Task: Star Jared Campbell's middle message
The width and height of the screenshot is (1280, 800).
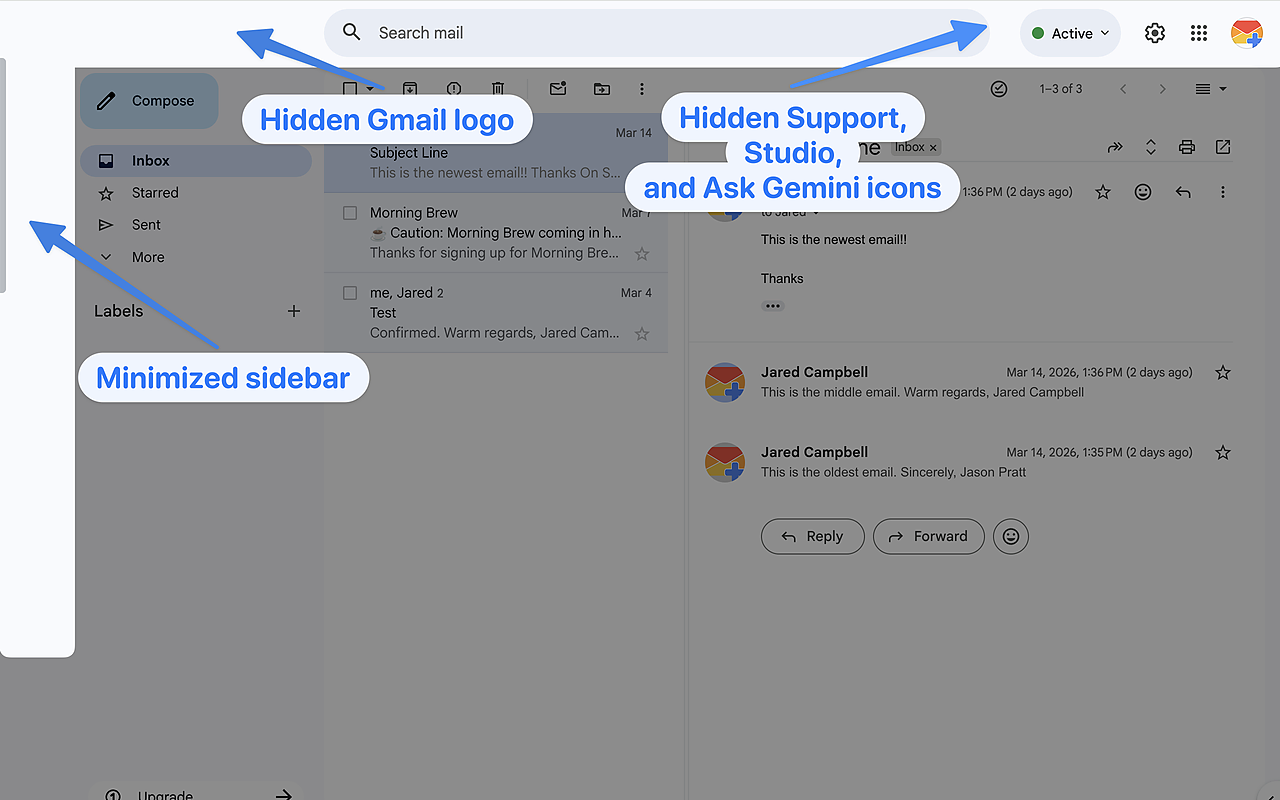Action: coord(1222,371)
